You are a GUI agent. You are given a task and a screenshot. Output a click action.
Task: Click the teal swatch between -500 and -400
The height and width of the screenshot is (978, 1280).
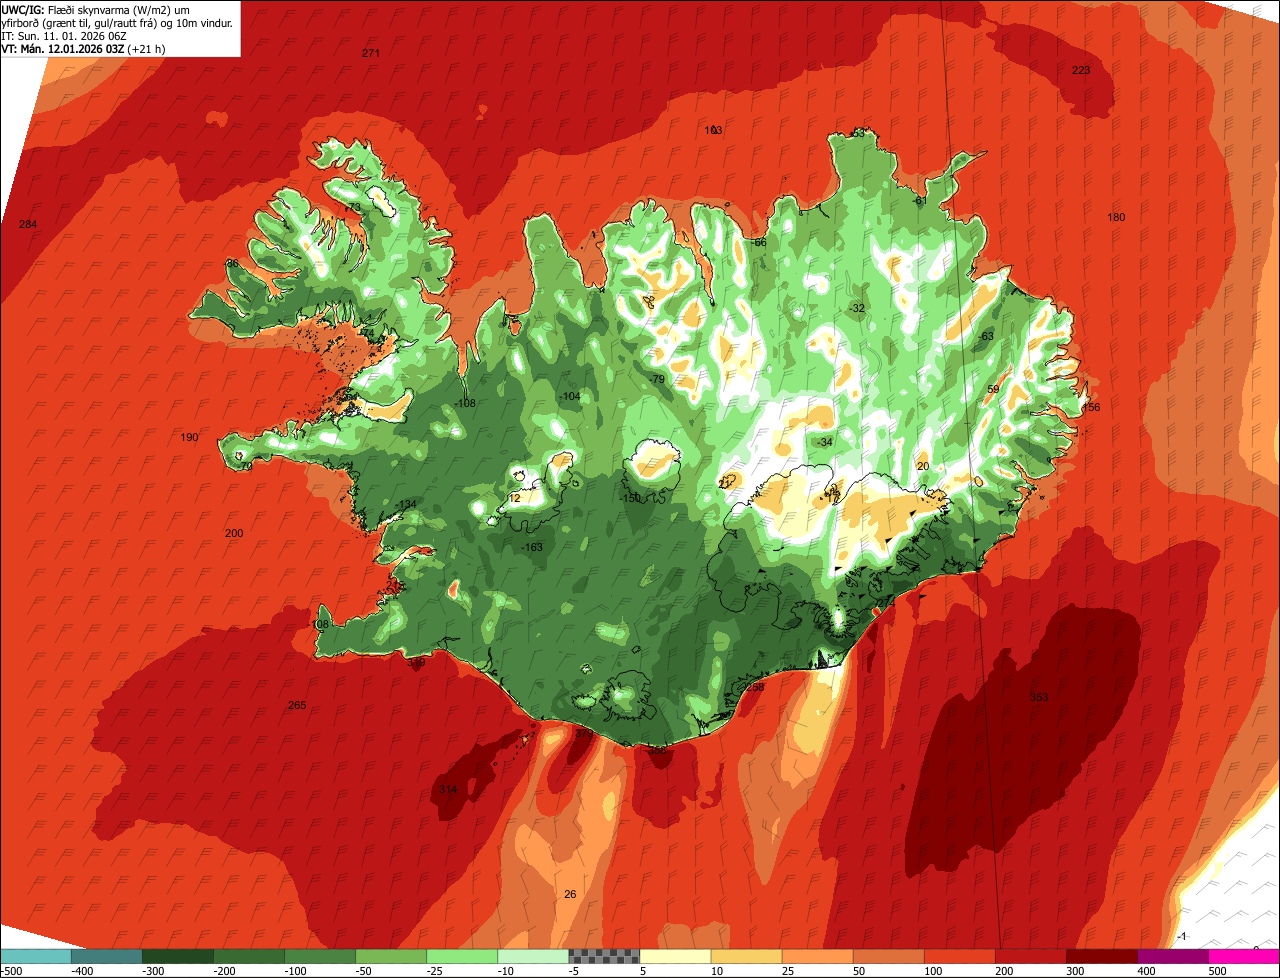tap(35, 956)
